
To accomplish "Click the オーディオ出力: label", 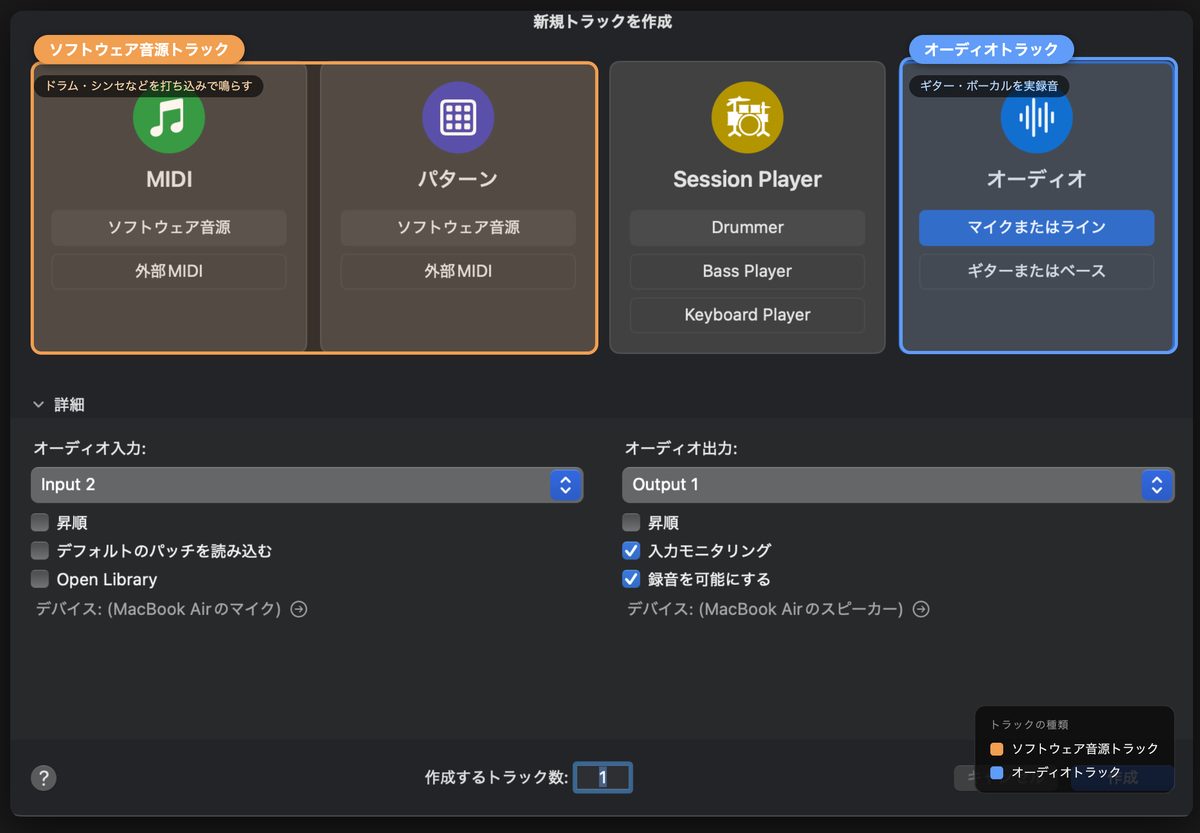I will tap(681, 449).
